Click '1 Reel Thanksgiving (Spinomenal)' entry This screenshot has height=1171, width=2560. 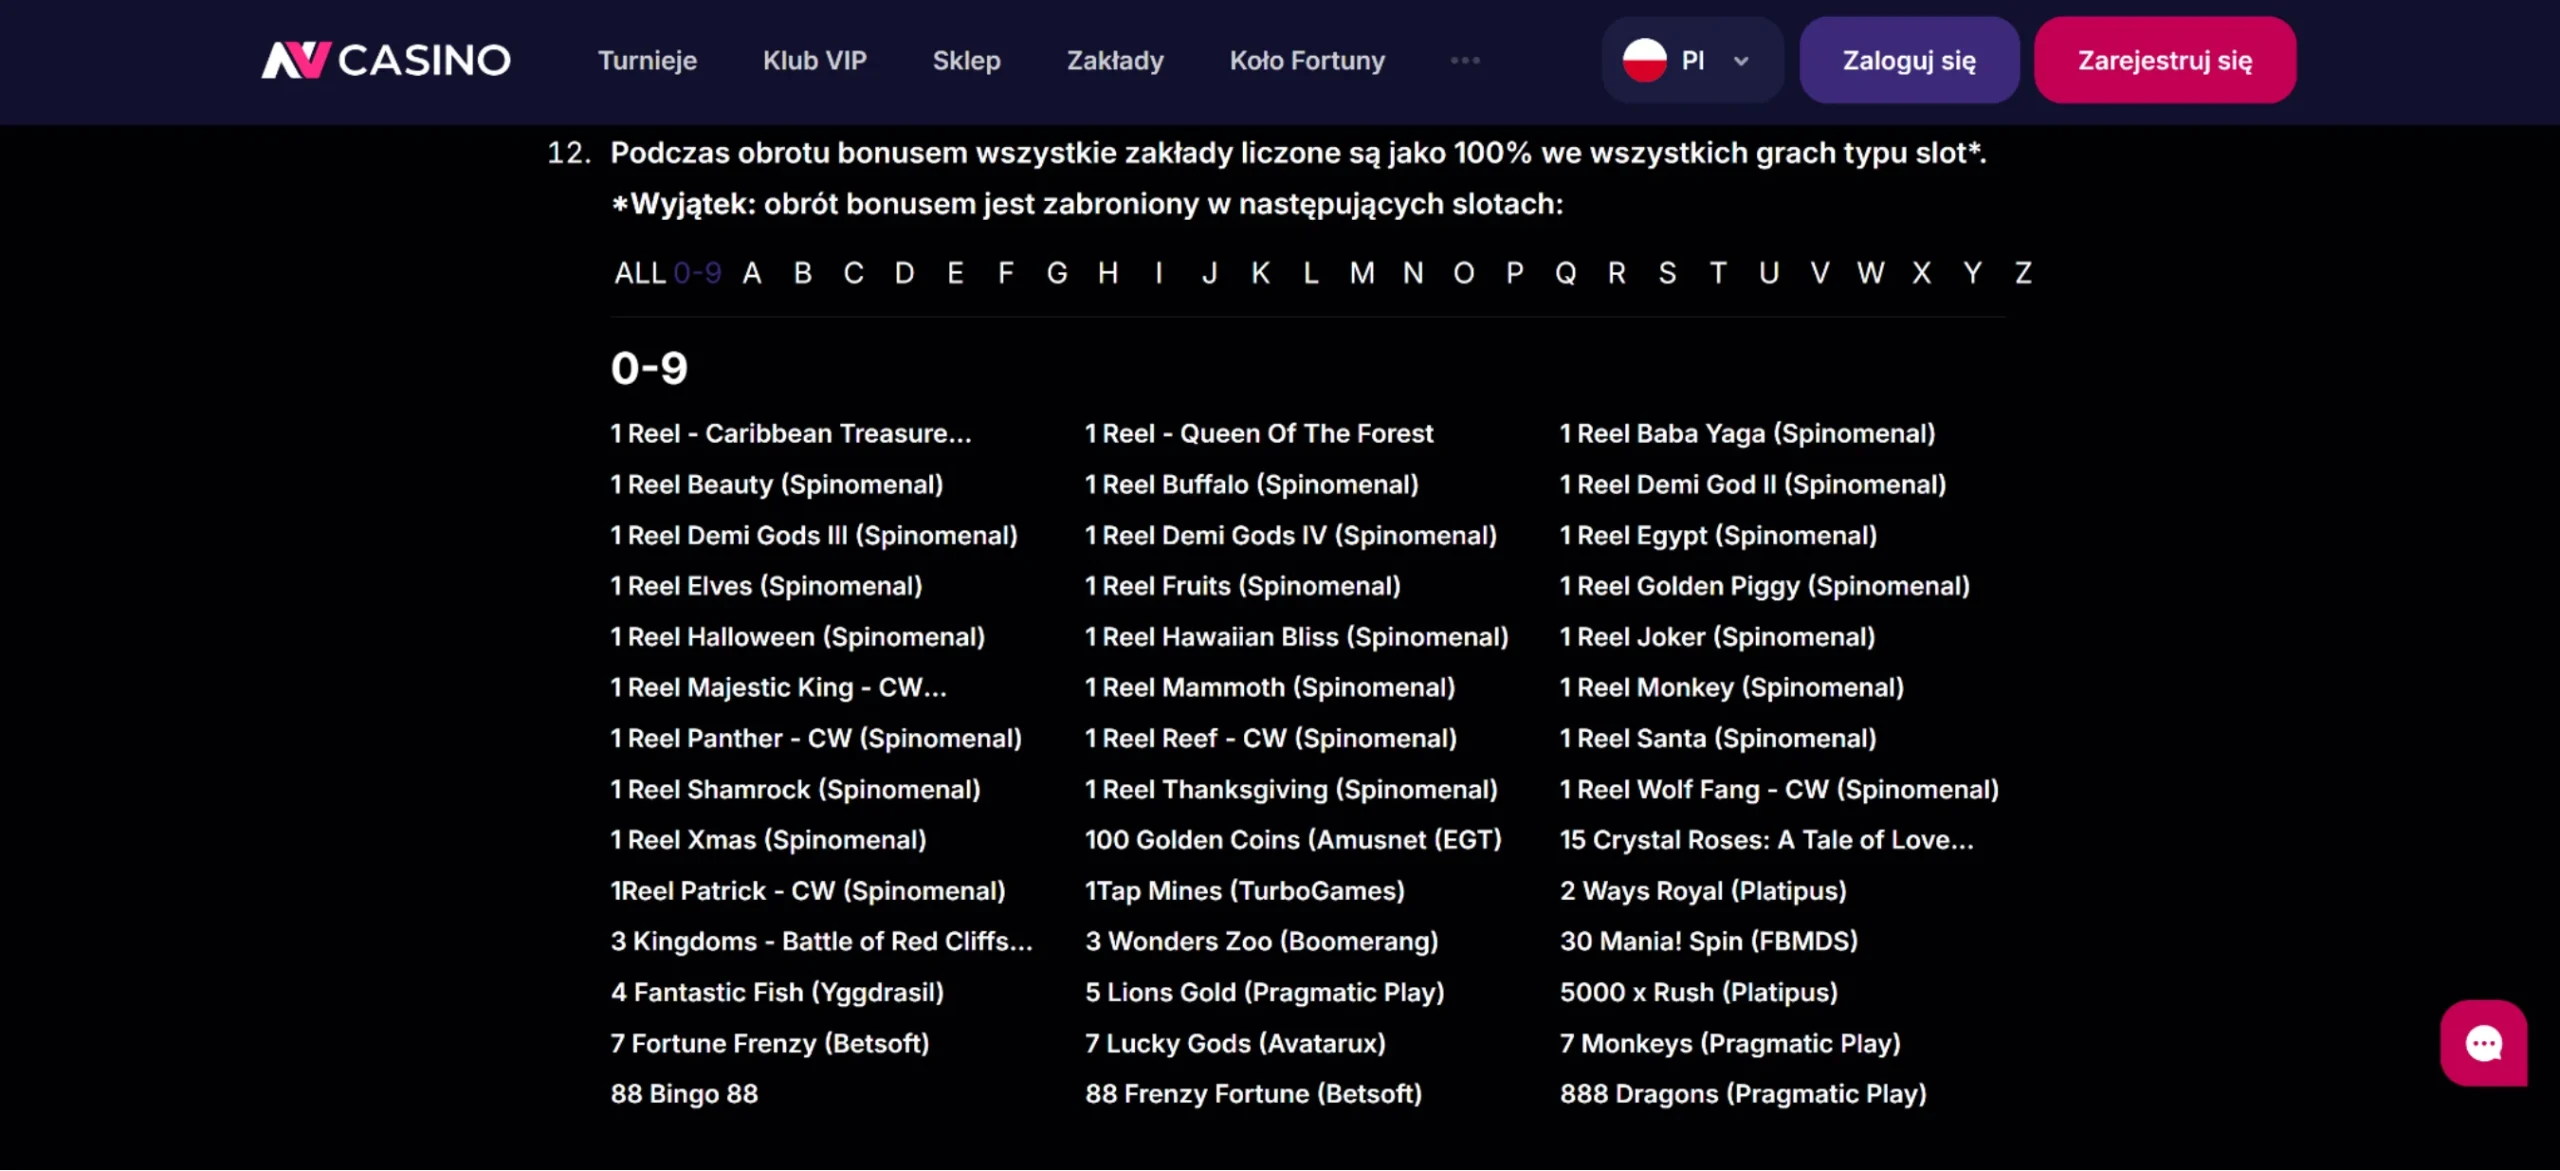point(1292,789)
